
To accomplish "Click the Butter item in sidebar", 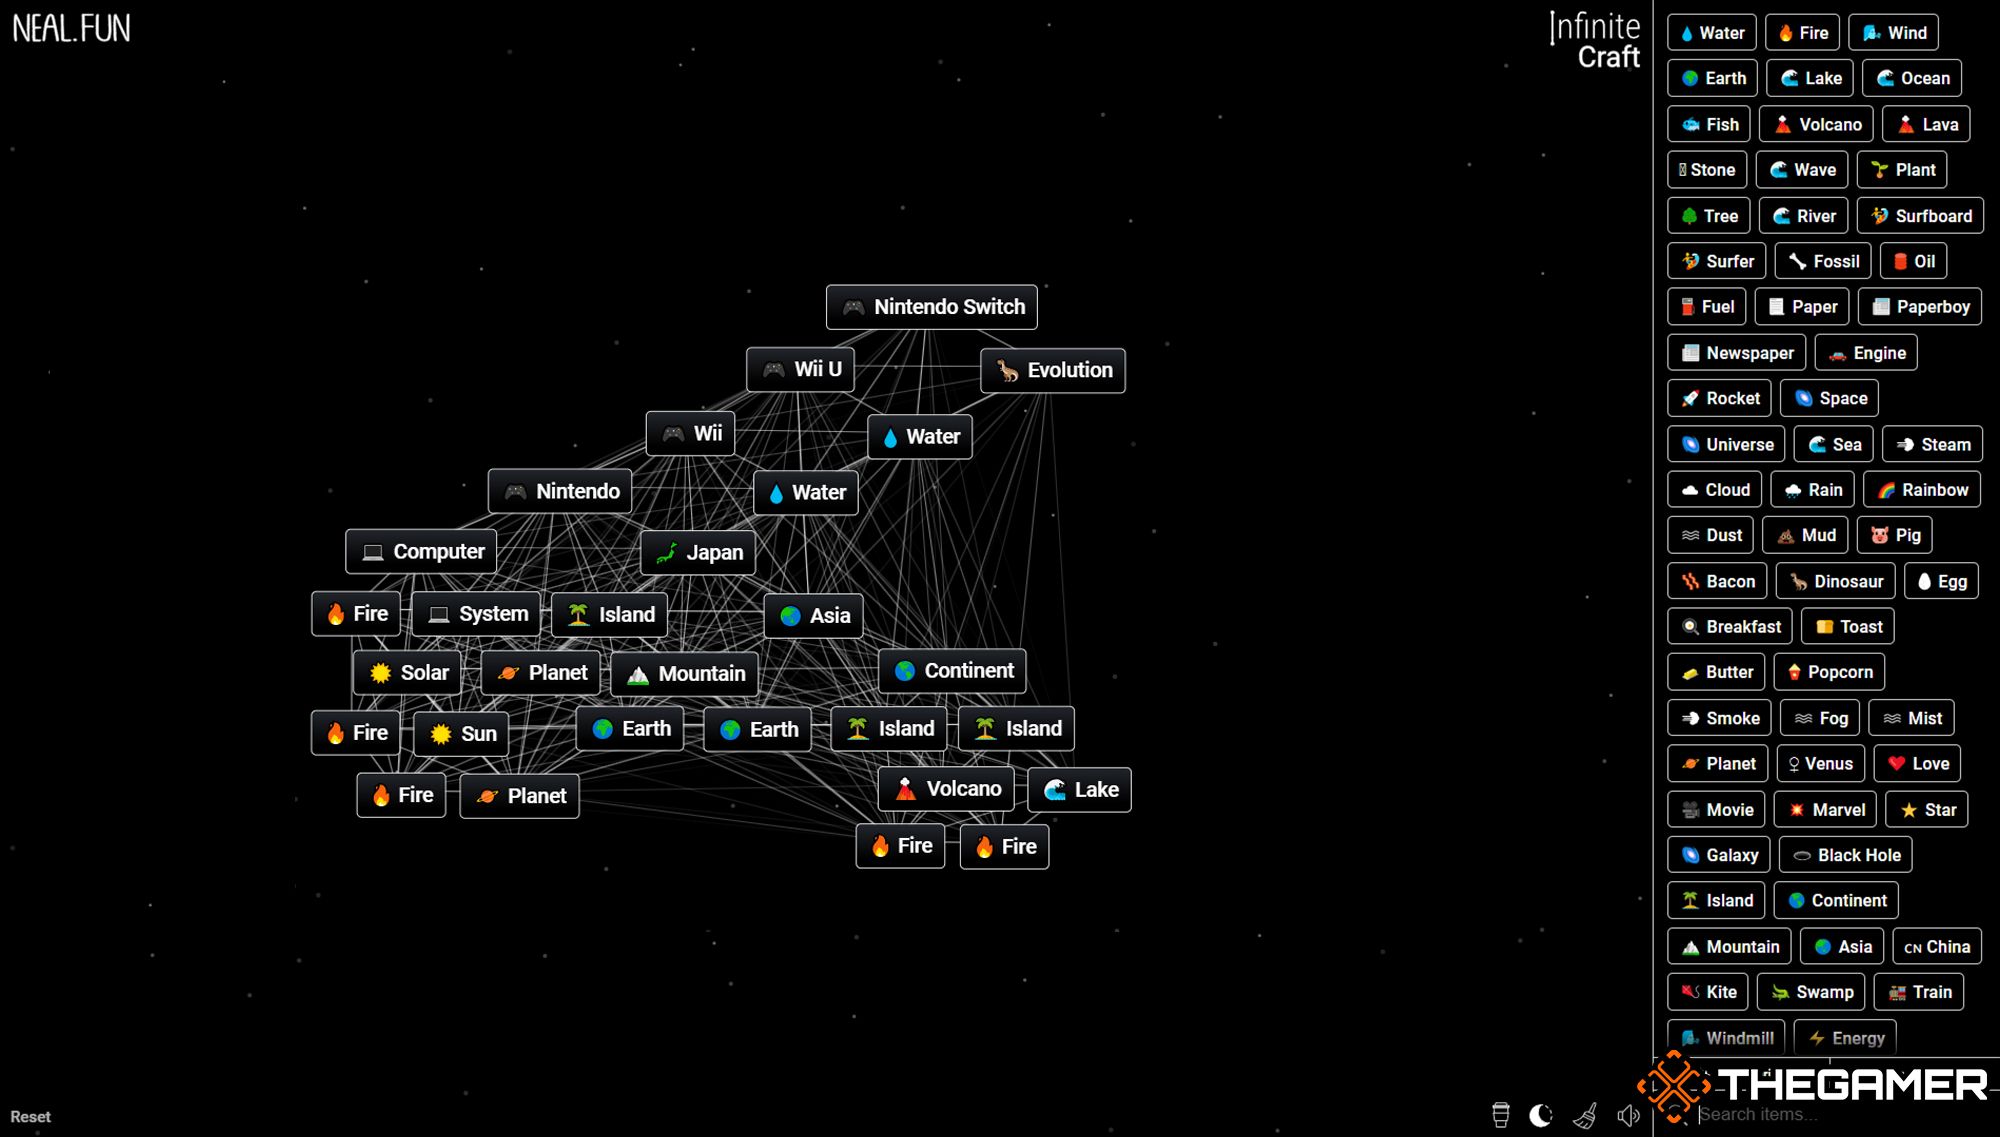I will [1716, 672].
